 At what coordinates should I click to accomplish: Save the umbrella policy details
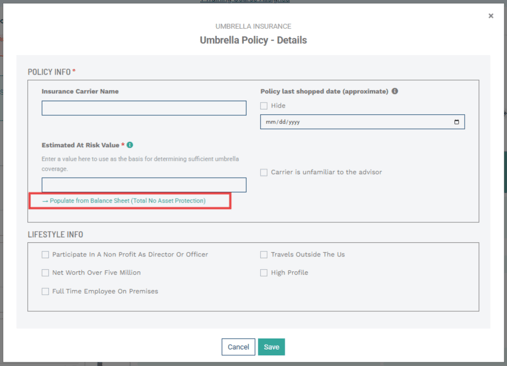tap(271, 347)
